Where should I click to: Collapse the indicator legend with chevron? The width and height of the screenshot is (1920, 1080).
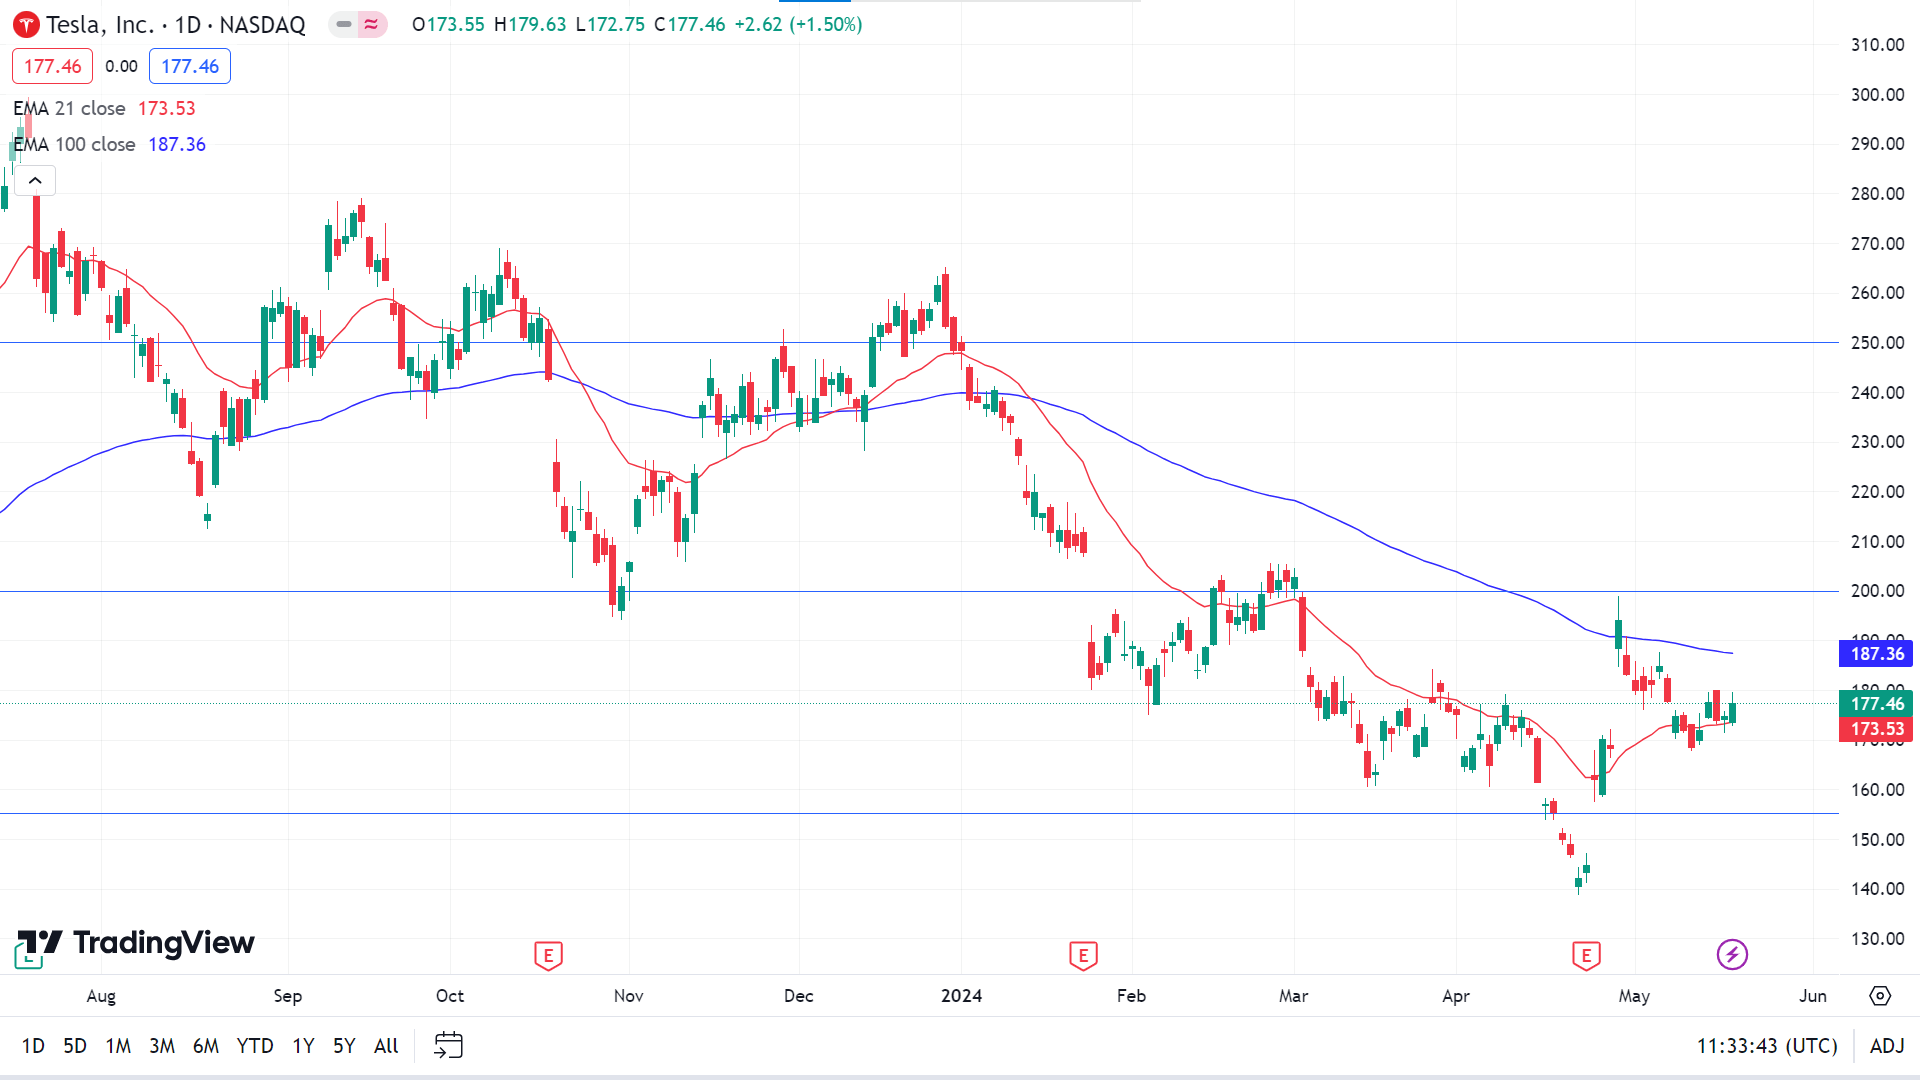point(35,181)
